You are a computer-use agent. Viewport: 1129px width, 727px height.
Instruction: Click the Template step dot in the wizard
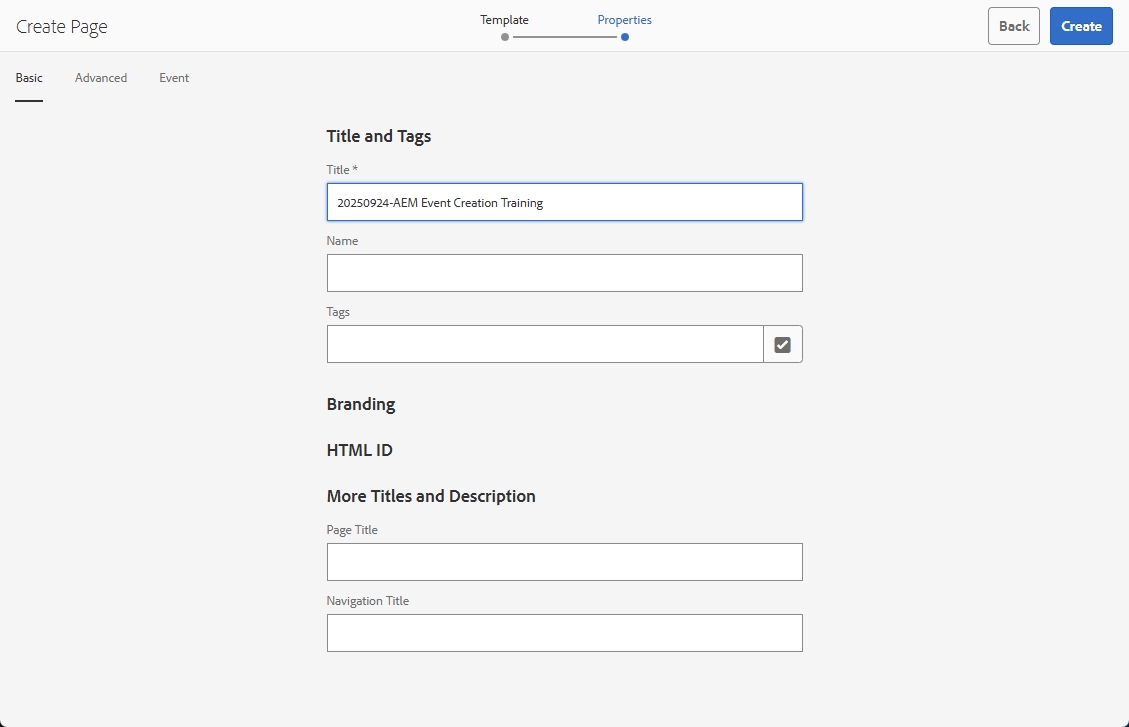[x=505, y=37]
